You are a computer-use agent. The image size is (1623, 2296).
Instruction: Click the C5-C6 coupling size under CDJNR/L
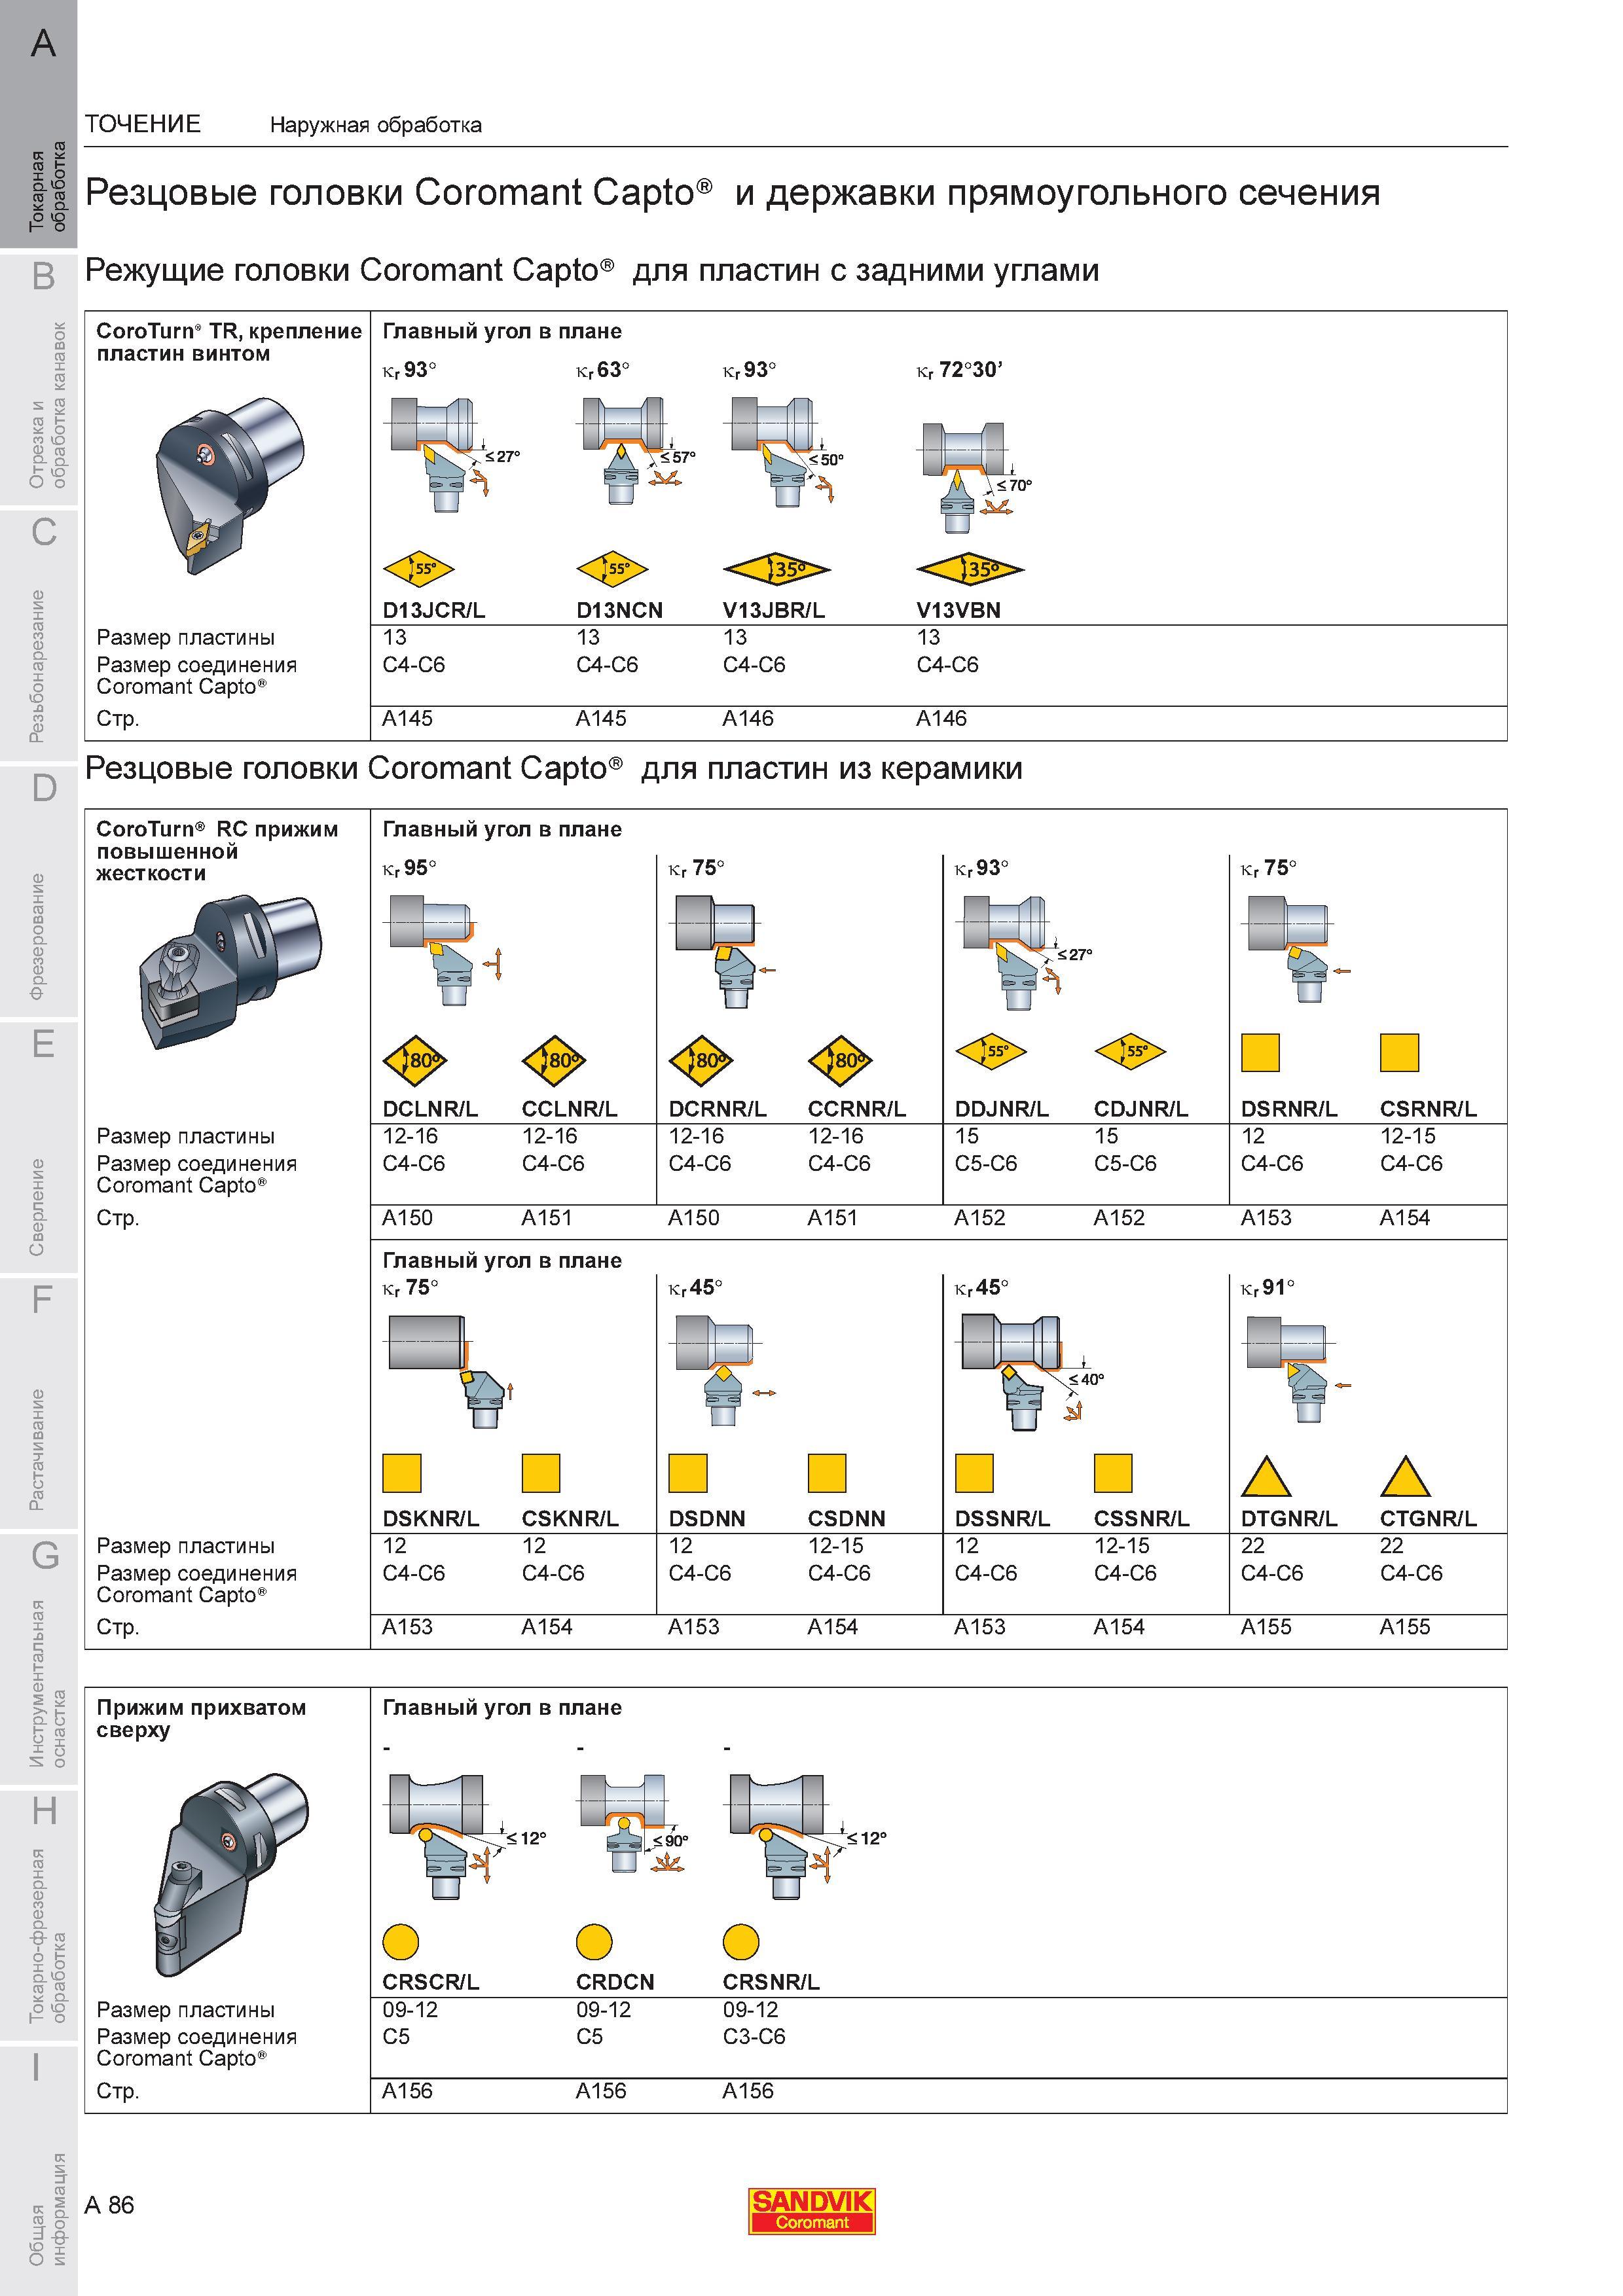click(x=1125, y=1164)
